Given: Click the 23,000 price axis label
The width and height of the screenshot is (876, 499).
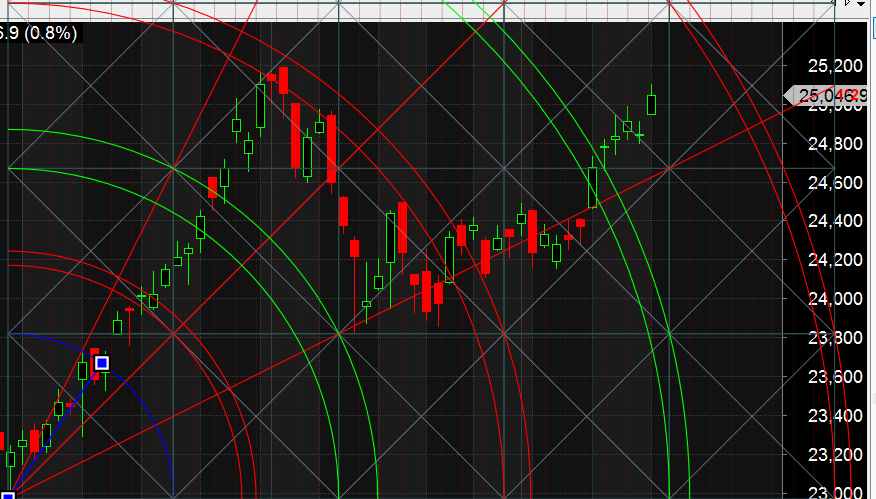Looking at the screenshot, I should point(834,491).
